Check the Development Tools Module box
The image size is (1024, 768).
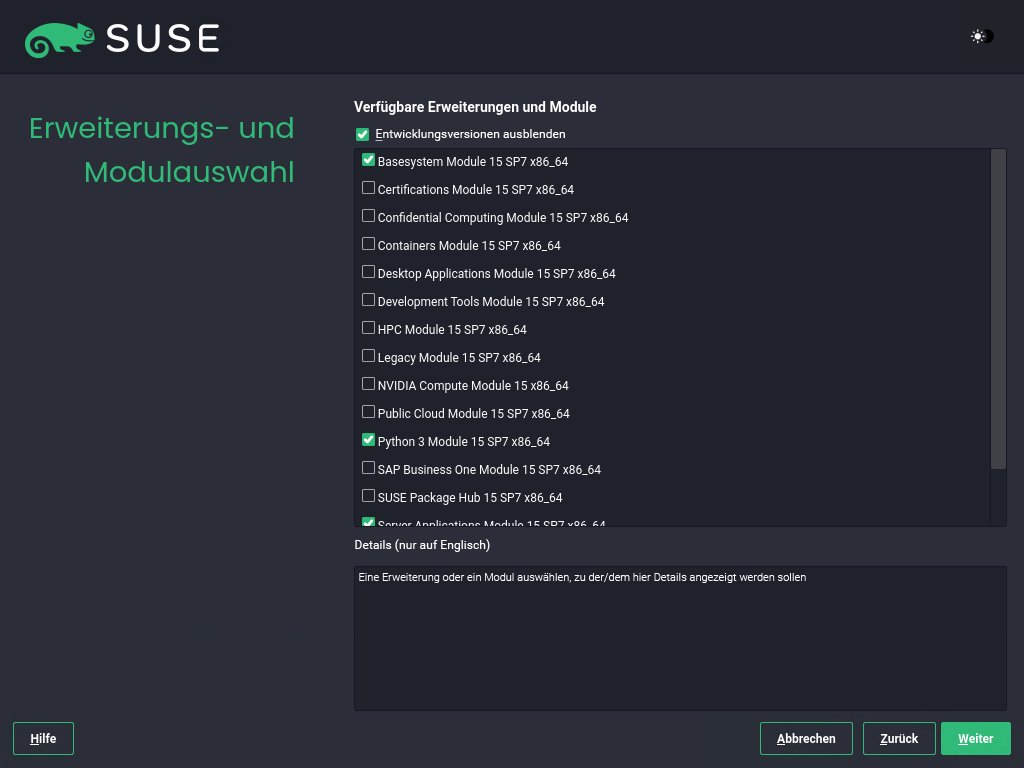click(x=368, y=300)
